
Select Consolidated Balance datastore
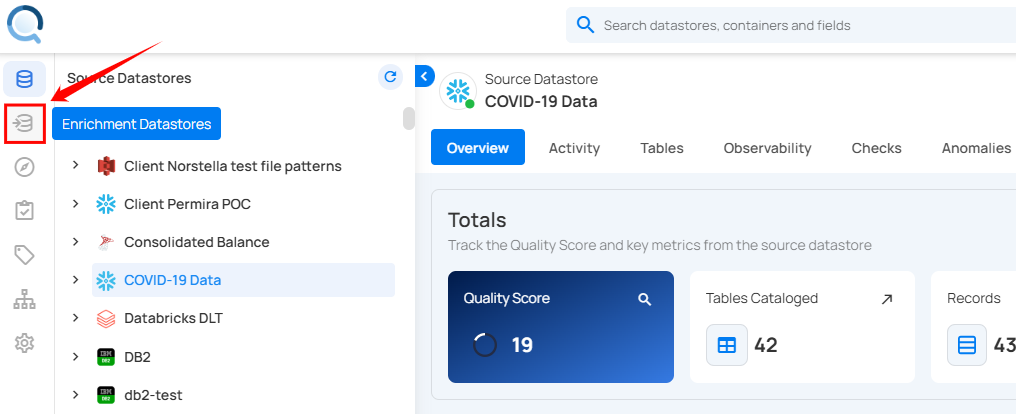click(196, 242)
